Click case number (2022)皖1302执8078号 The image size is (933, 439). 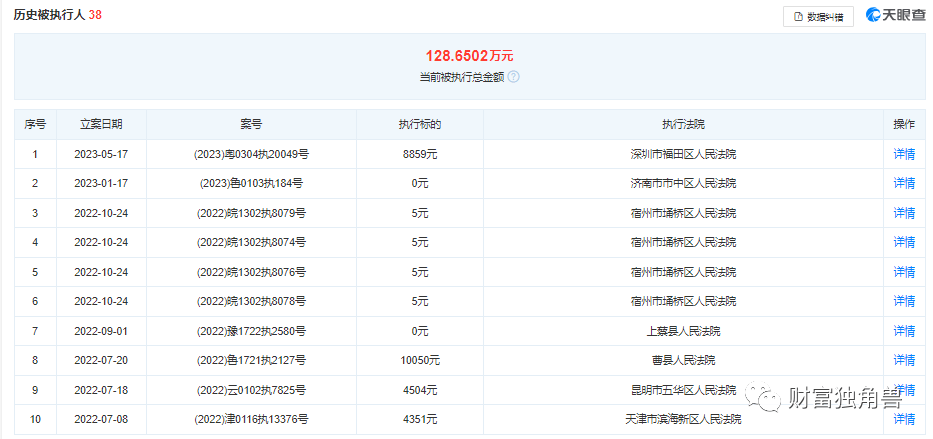251,301
